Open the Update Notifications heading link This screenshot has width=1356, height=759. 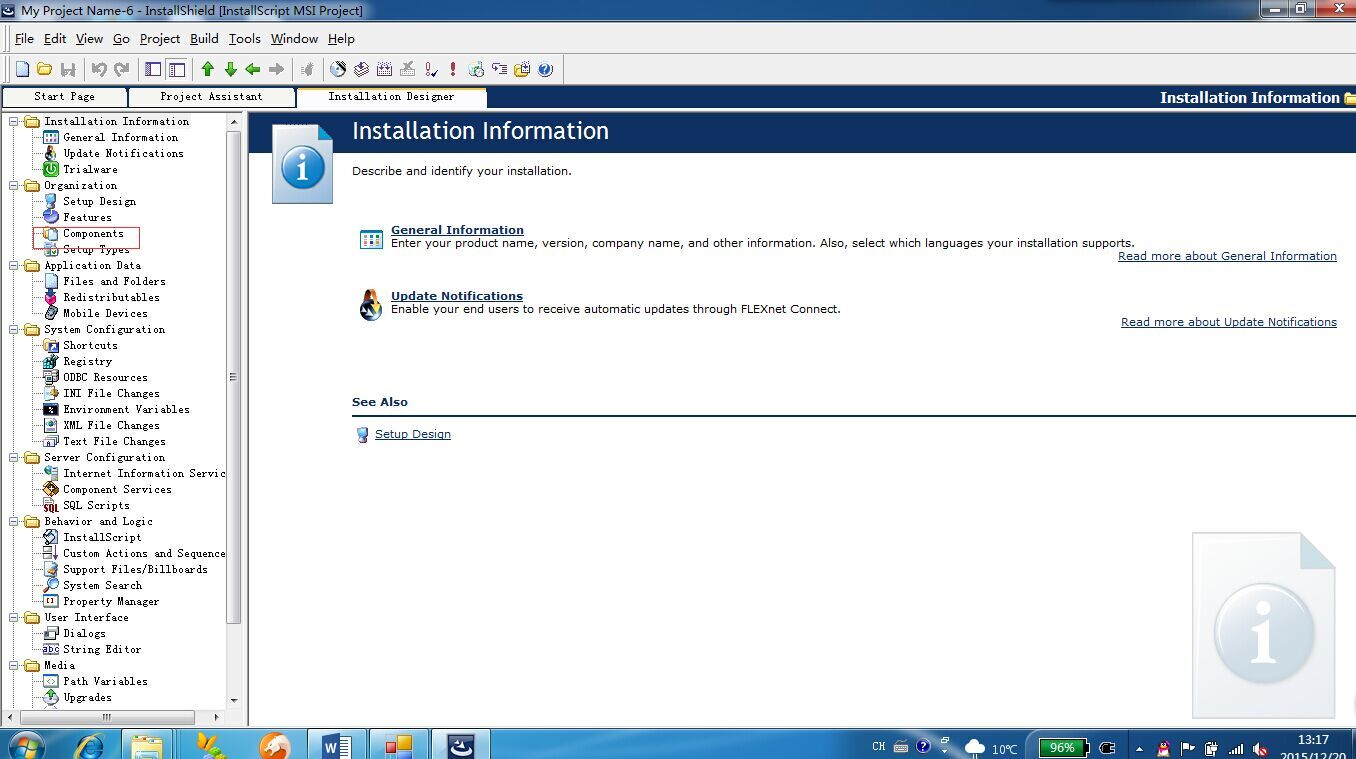(x=457, y=296)
